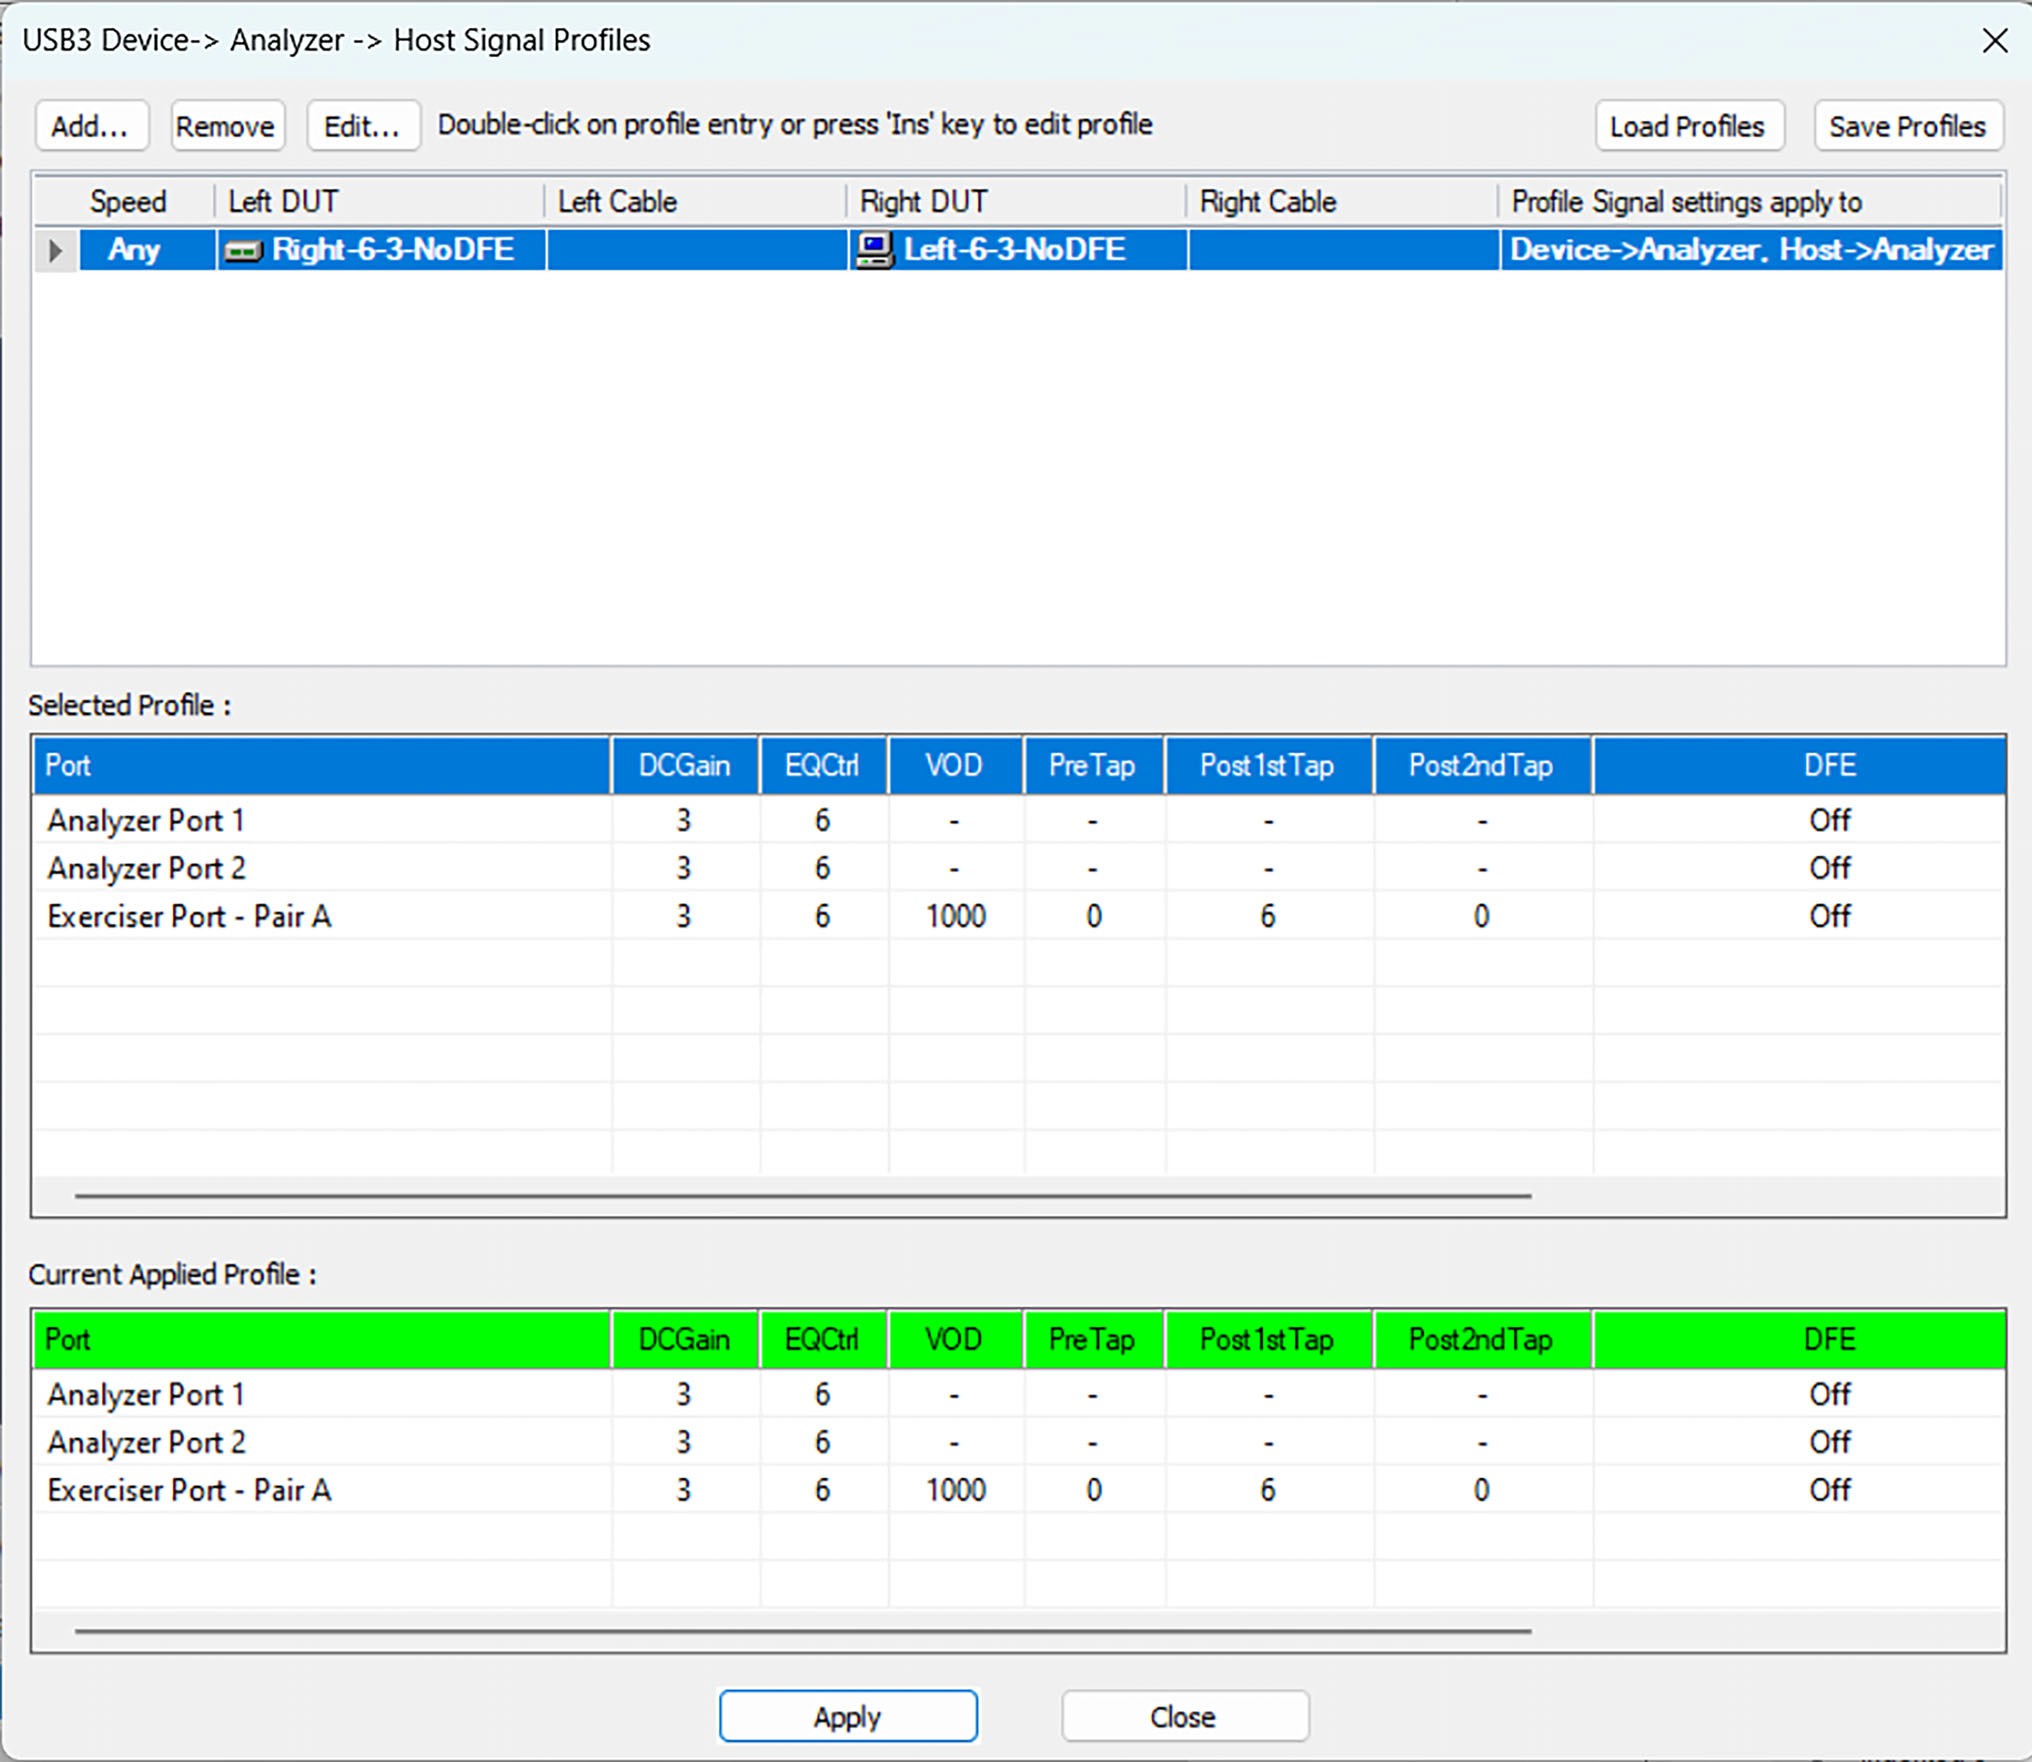Click the bottom Close button
The image size is (2032, 1762).
[x=1185, y=1716]
